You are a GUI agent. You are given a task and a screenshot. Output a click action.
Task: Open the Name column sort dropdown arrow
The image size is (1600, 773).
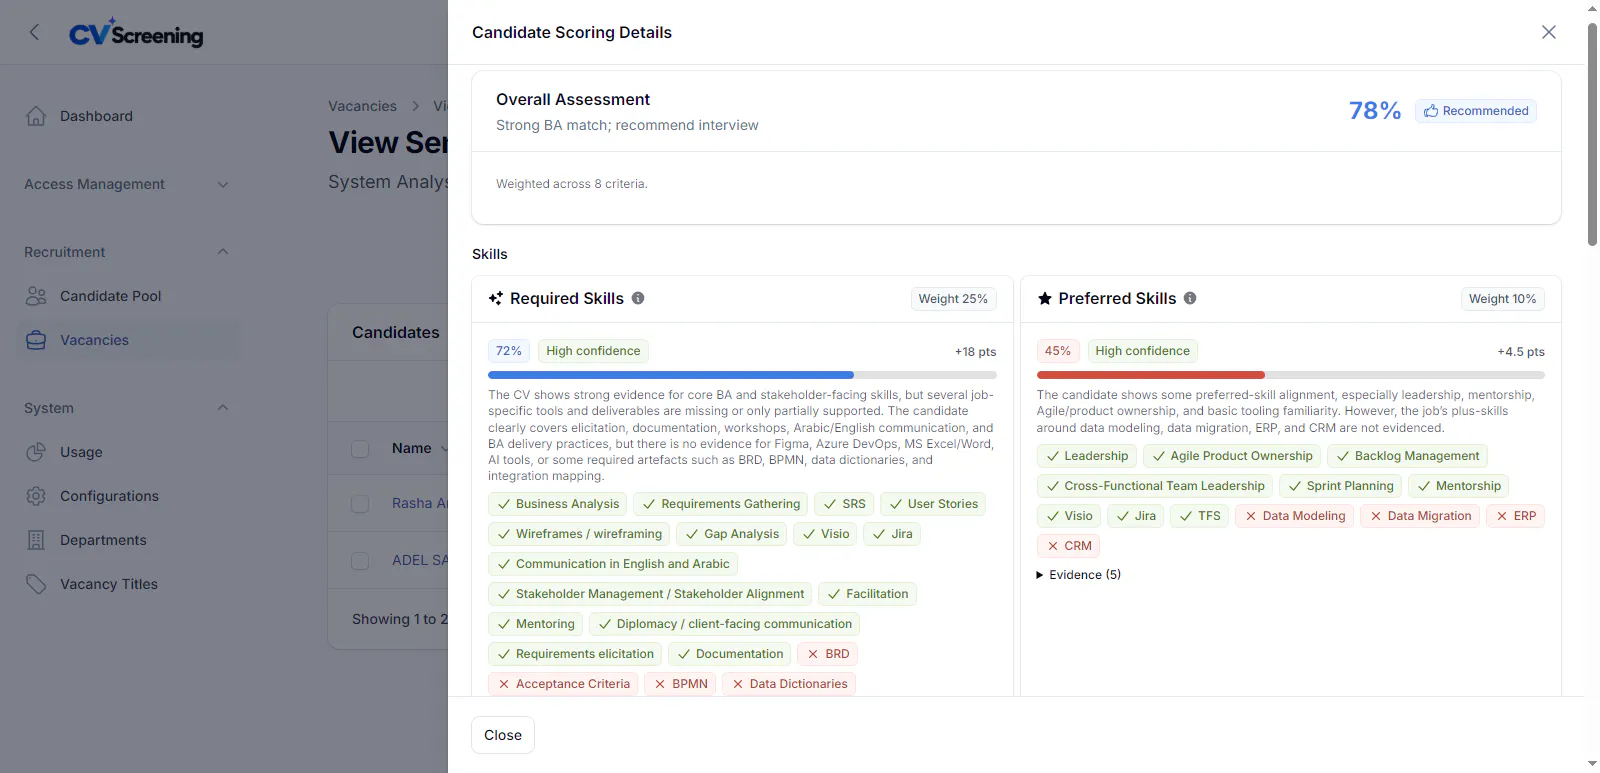pos(443,449)
